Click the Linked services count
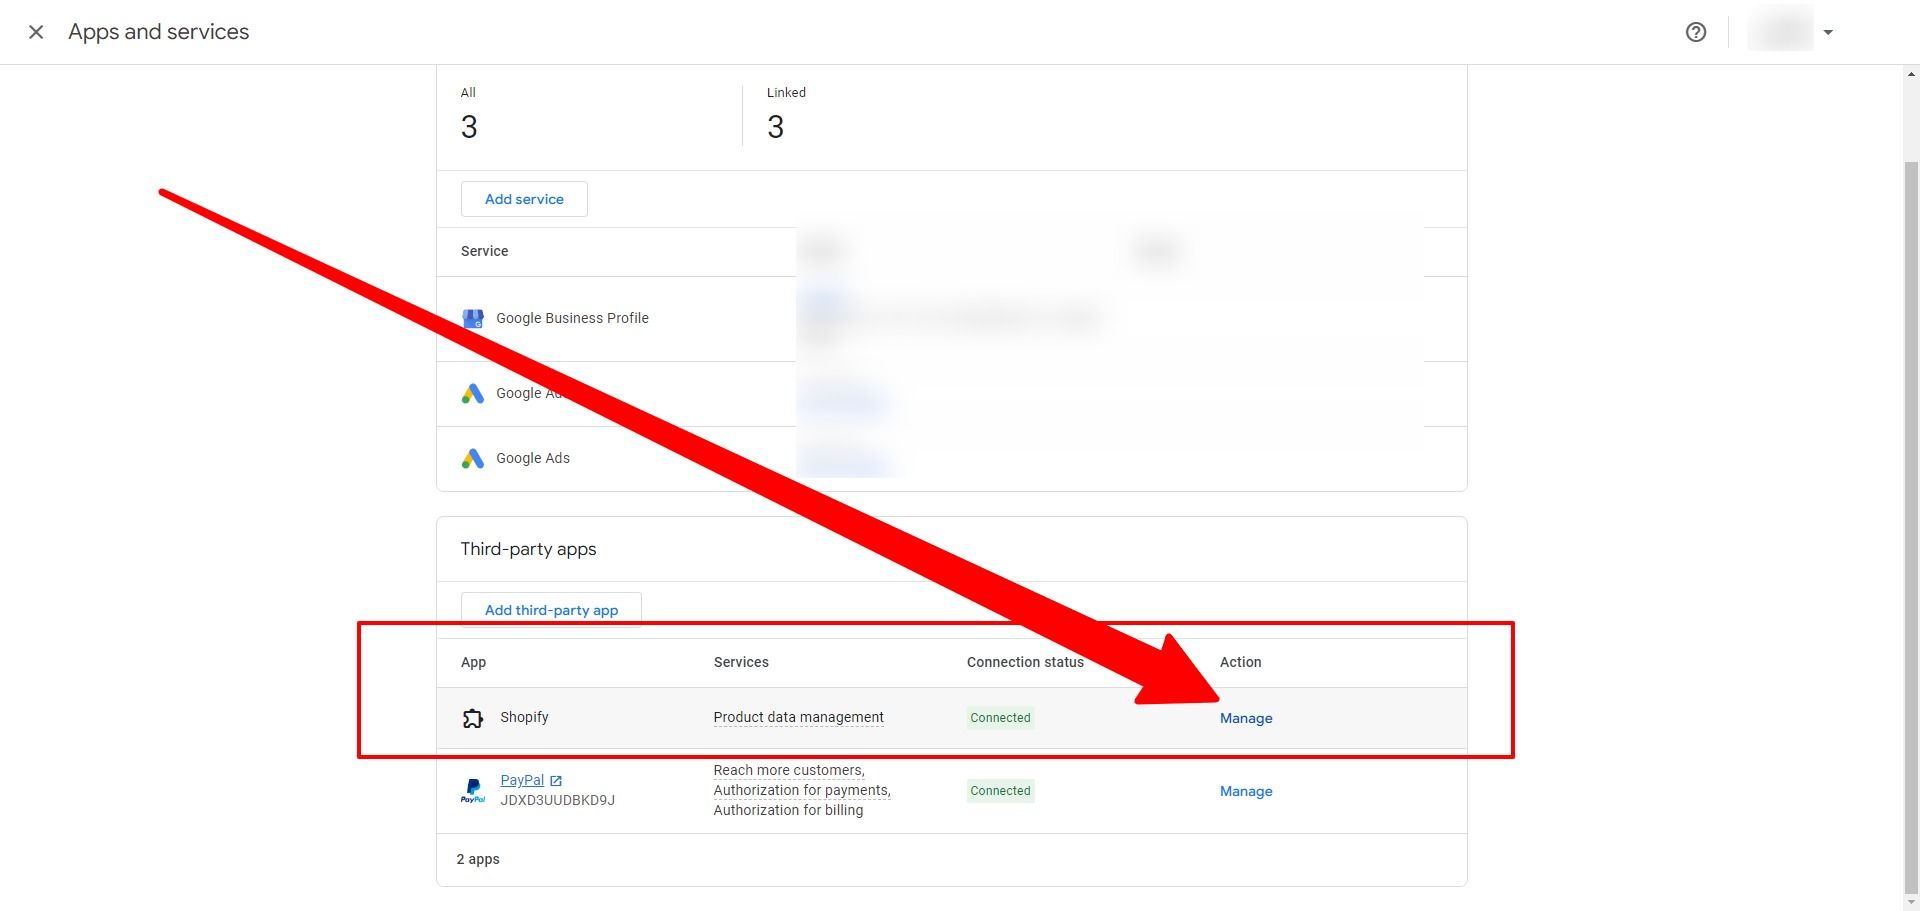The image size is (1920, 911). point(776,127)
